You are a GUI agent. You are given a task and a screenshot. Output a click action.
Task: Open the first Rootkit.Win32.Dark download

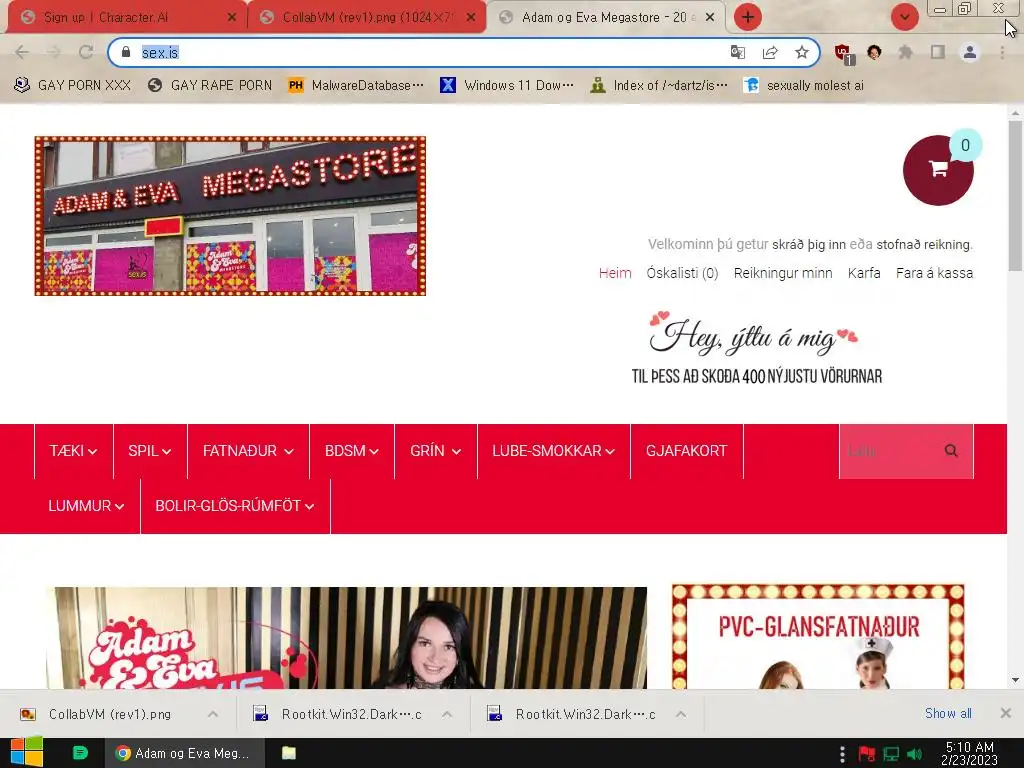pyautogui.click(x=338, y=714)
